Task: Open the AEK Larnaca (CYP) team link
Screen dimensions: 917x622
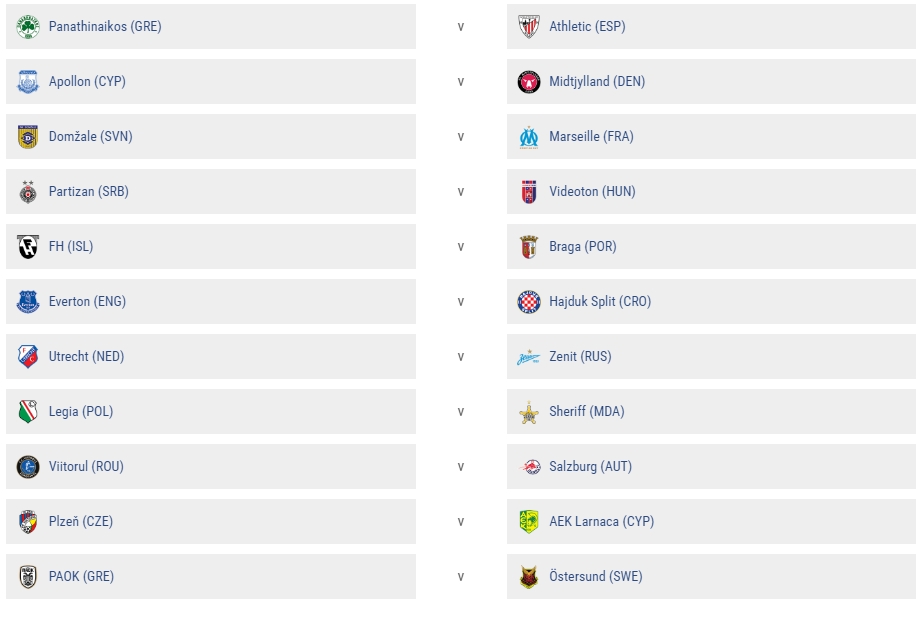Action: coord(601,522)
